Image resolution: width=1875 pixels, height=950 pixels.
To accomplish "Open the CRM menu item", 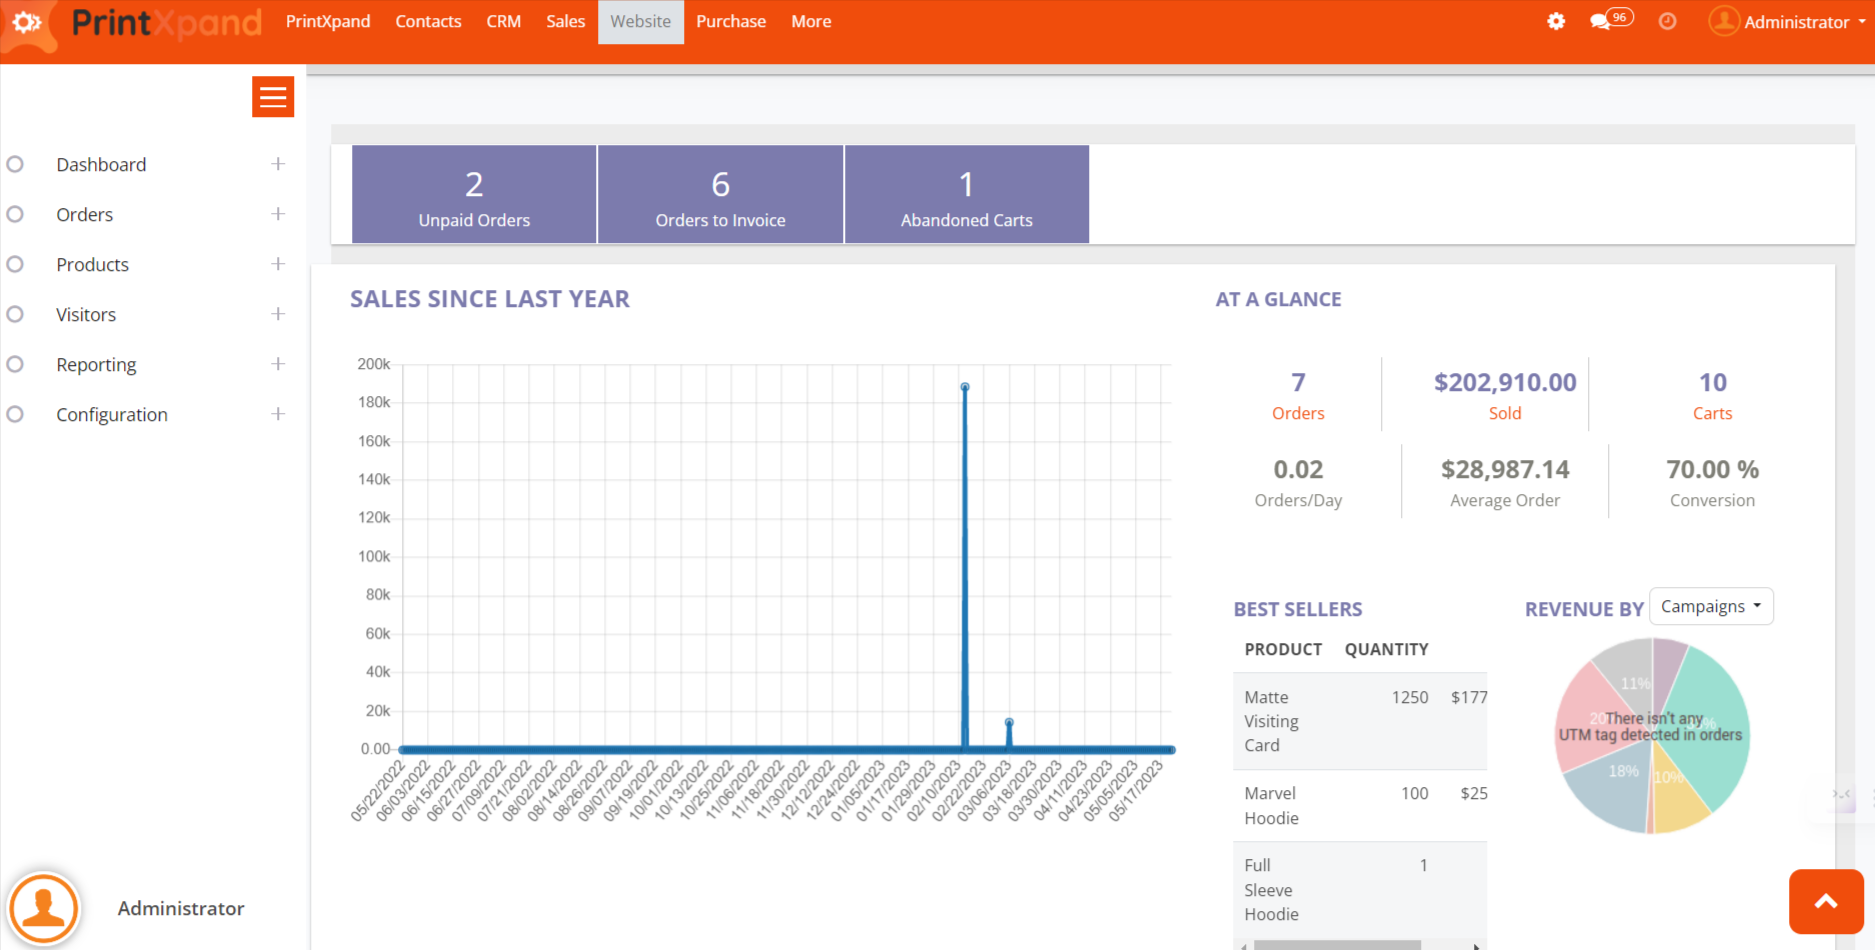I will (x=503, y=22).
